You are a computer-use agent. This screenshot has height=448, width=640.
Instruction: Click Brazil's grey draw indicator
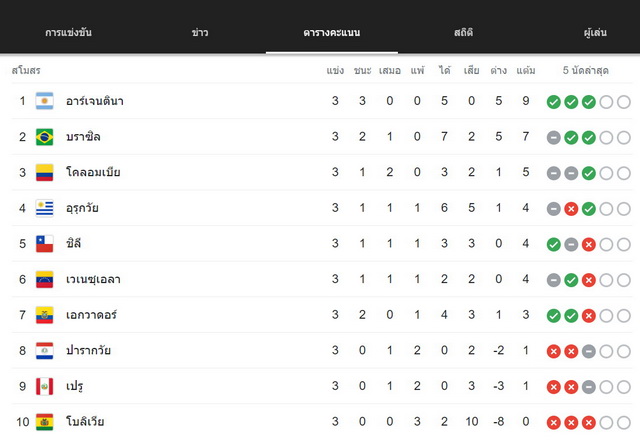click(x=553, y=138)
